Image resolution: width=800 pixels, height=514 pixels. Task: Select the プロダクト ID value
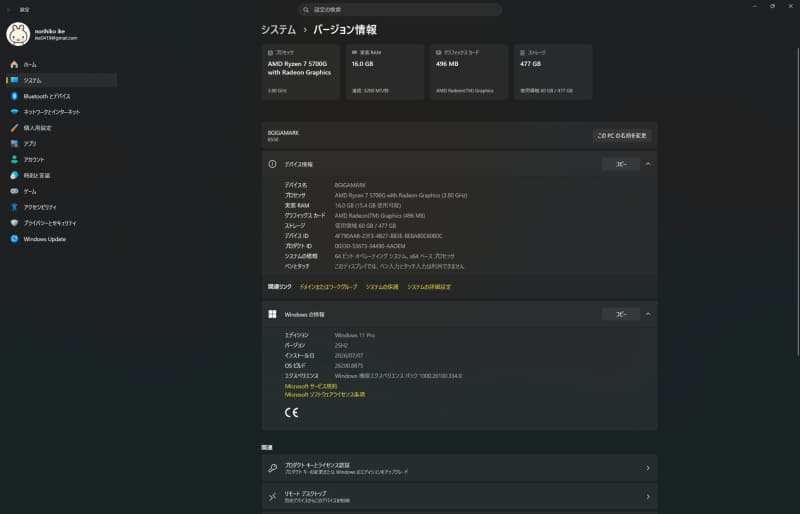pos(370,246)
